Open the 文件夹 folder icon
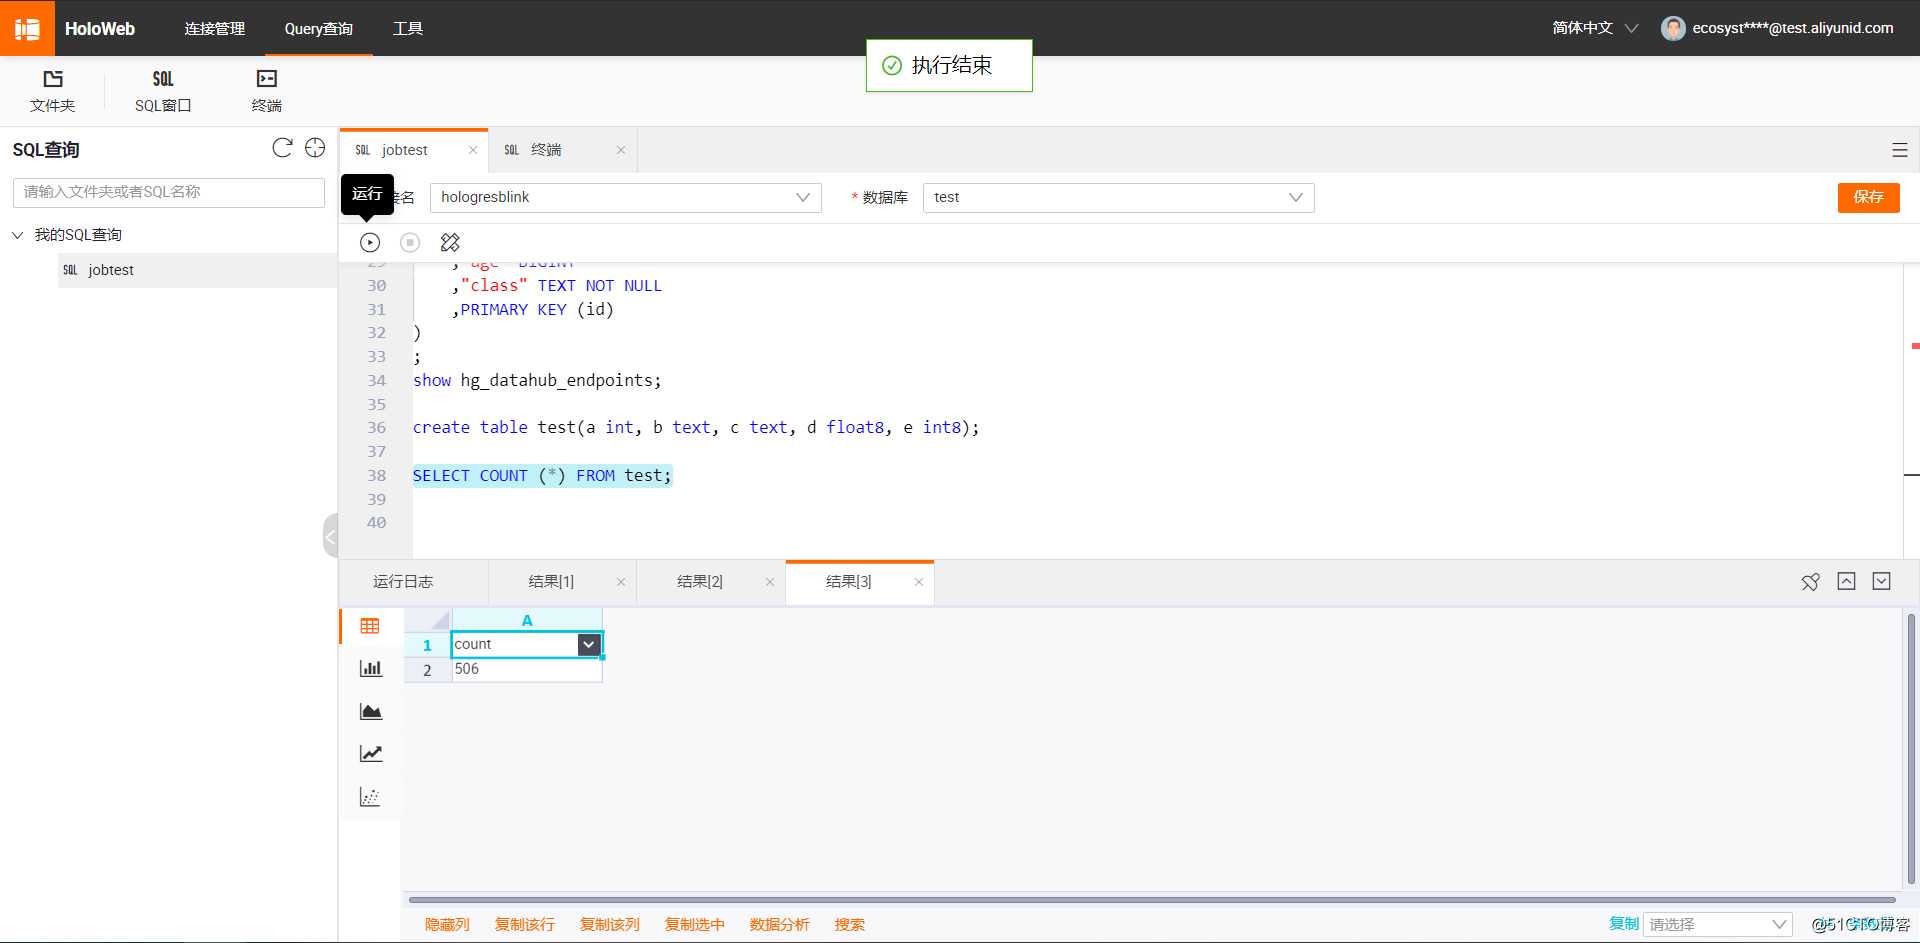The width and height of the screenshot is (1920, 943). tap(53, 79)
